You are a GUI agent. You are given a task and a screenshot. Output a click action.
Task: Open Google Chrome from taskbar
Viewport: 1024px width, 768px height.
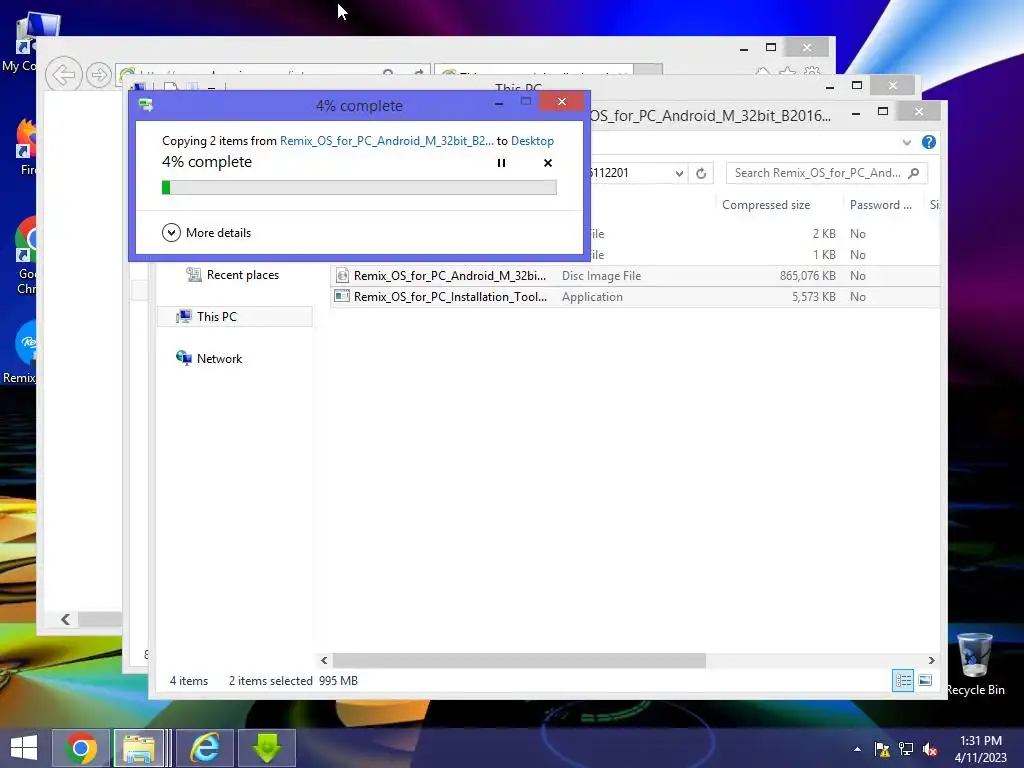81,748
